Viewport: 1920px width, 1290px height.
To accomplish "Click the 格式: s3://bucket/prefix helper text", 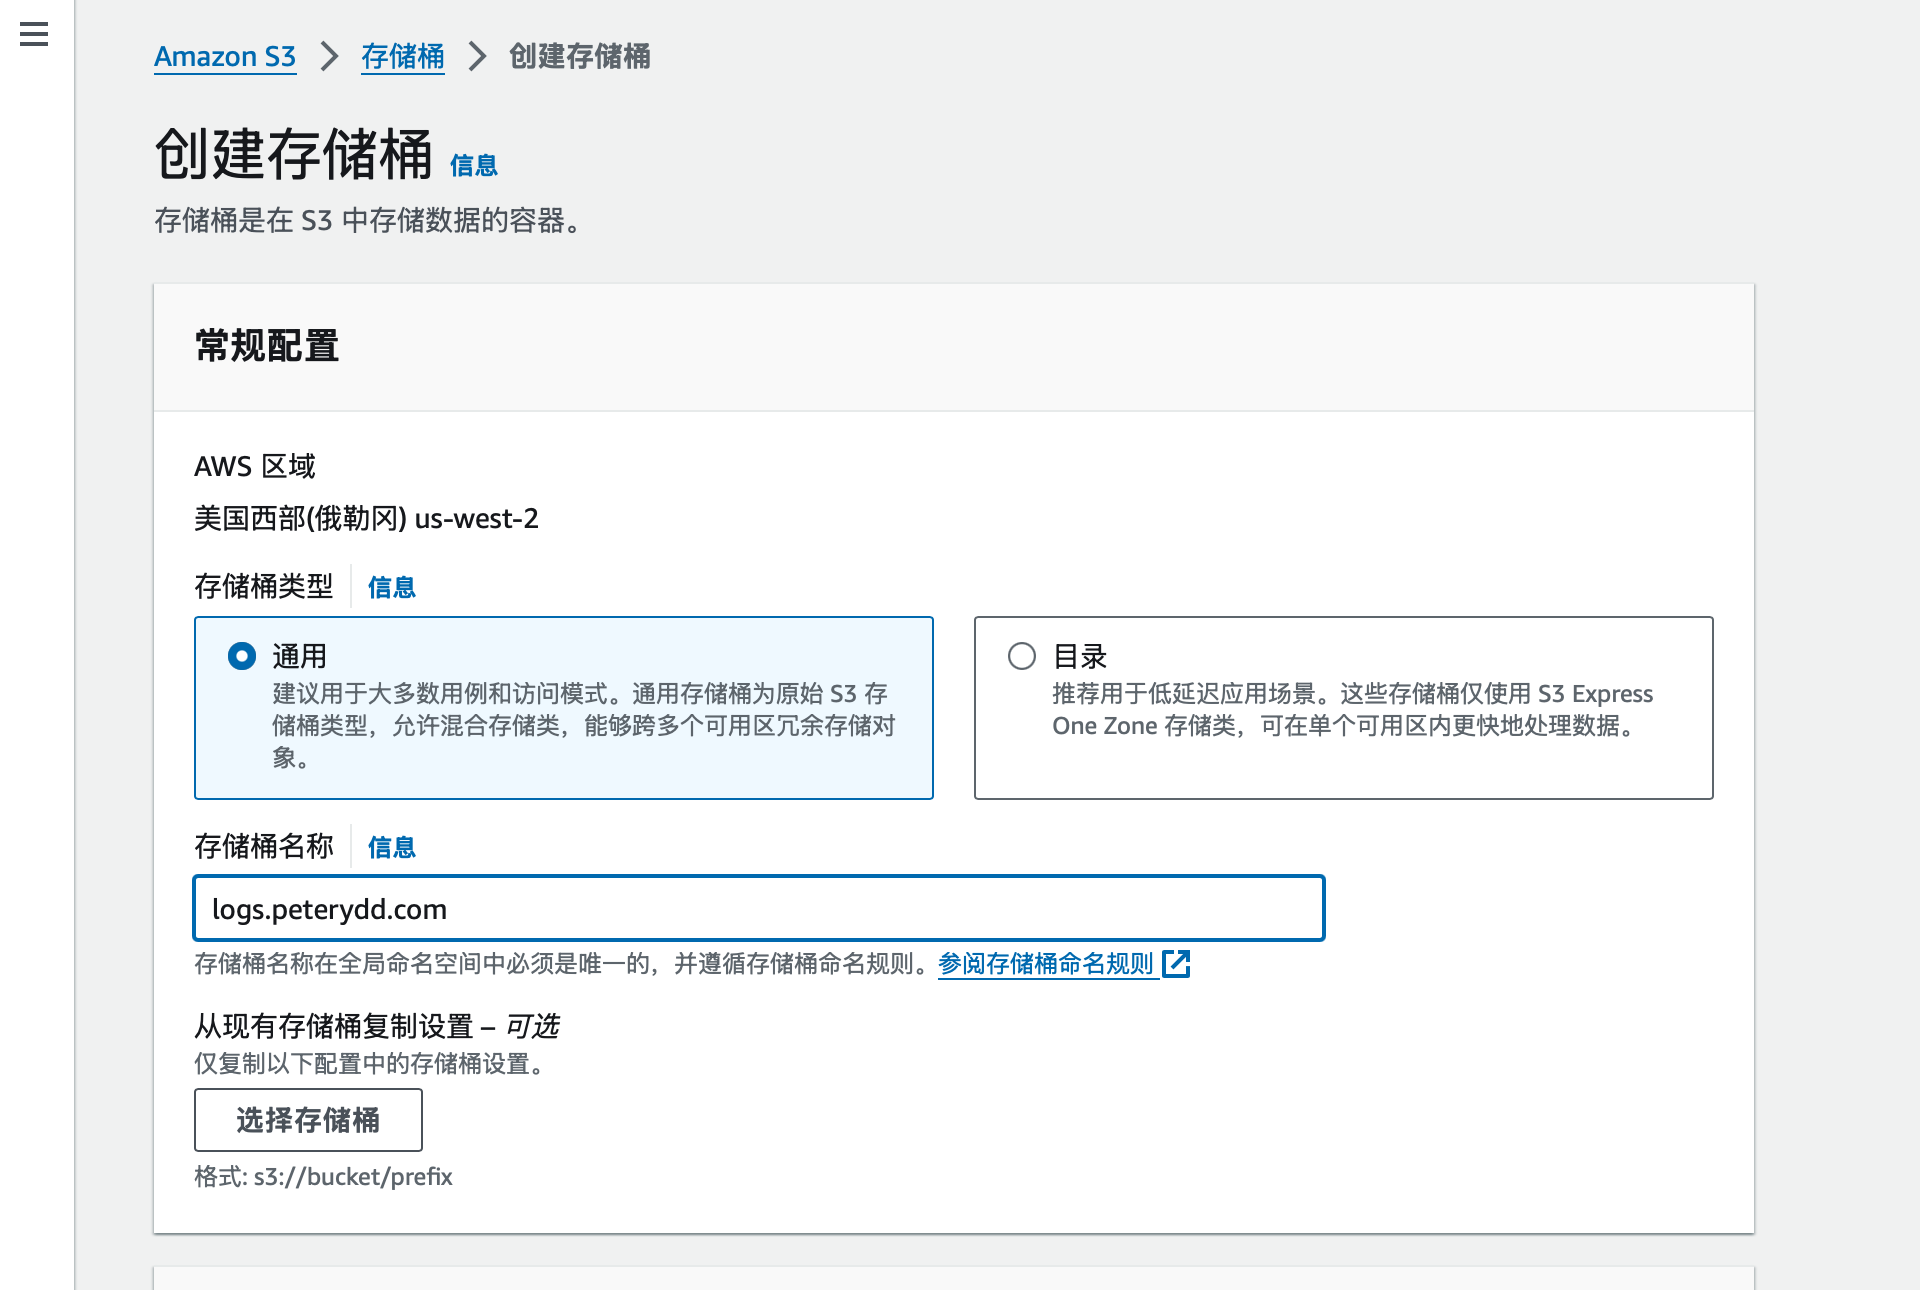I will click(323, 1177).
